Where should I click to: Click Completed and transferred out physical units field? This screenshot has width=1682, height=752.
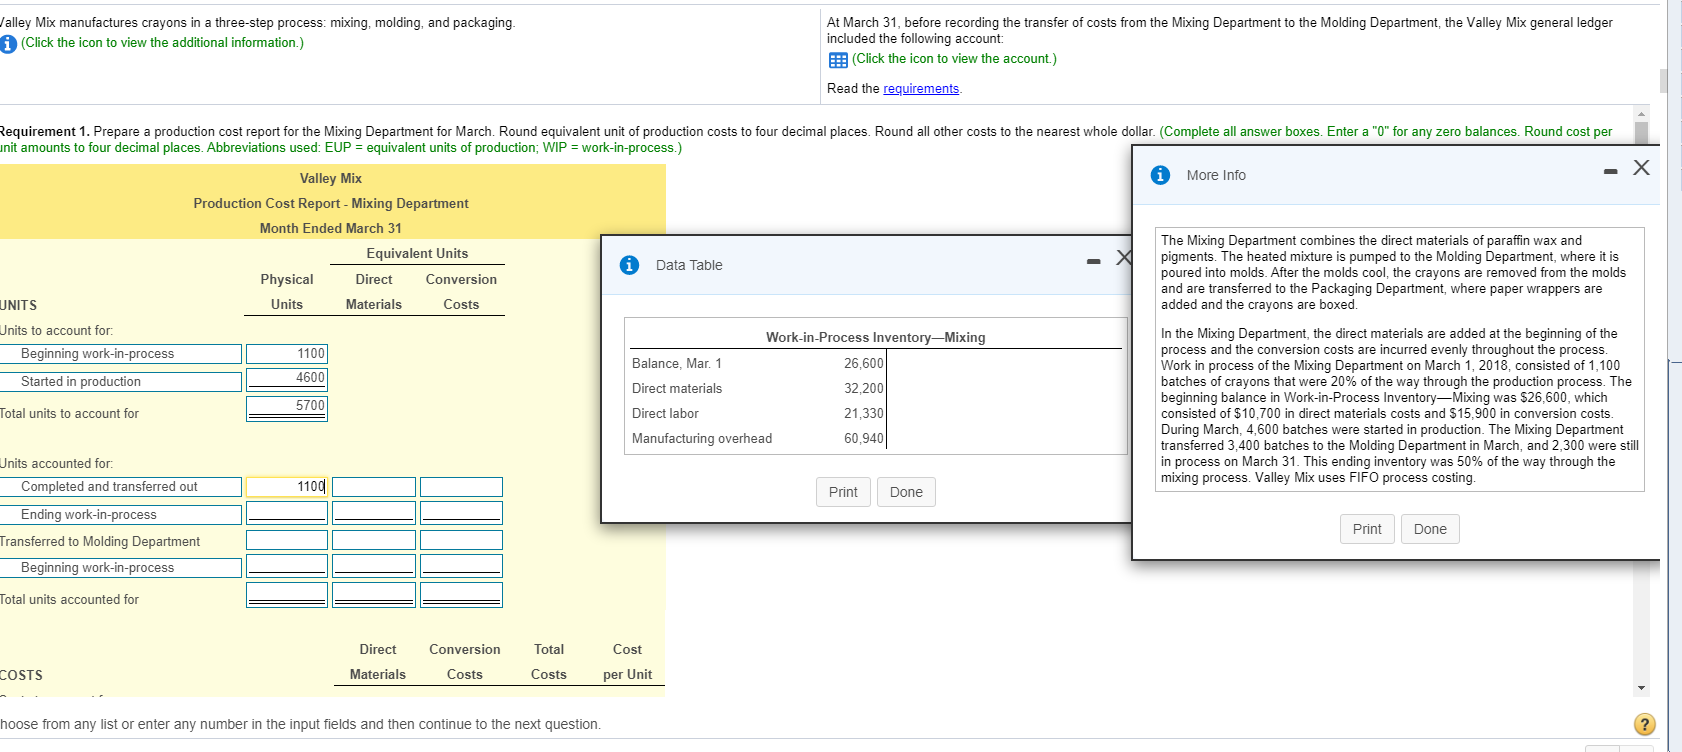(287, 487)
